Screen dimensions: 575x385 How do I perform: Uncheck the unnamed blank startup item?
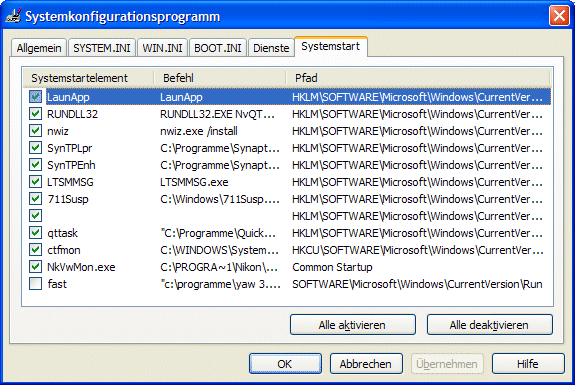coord(36,216)
